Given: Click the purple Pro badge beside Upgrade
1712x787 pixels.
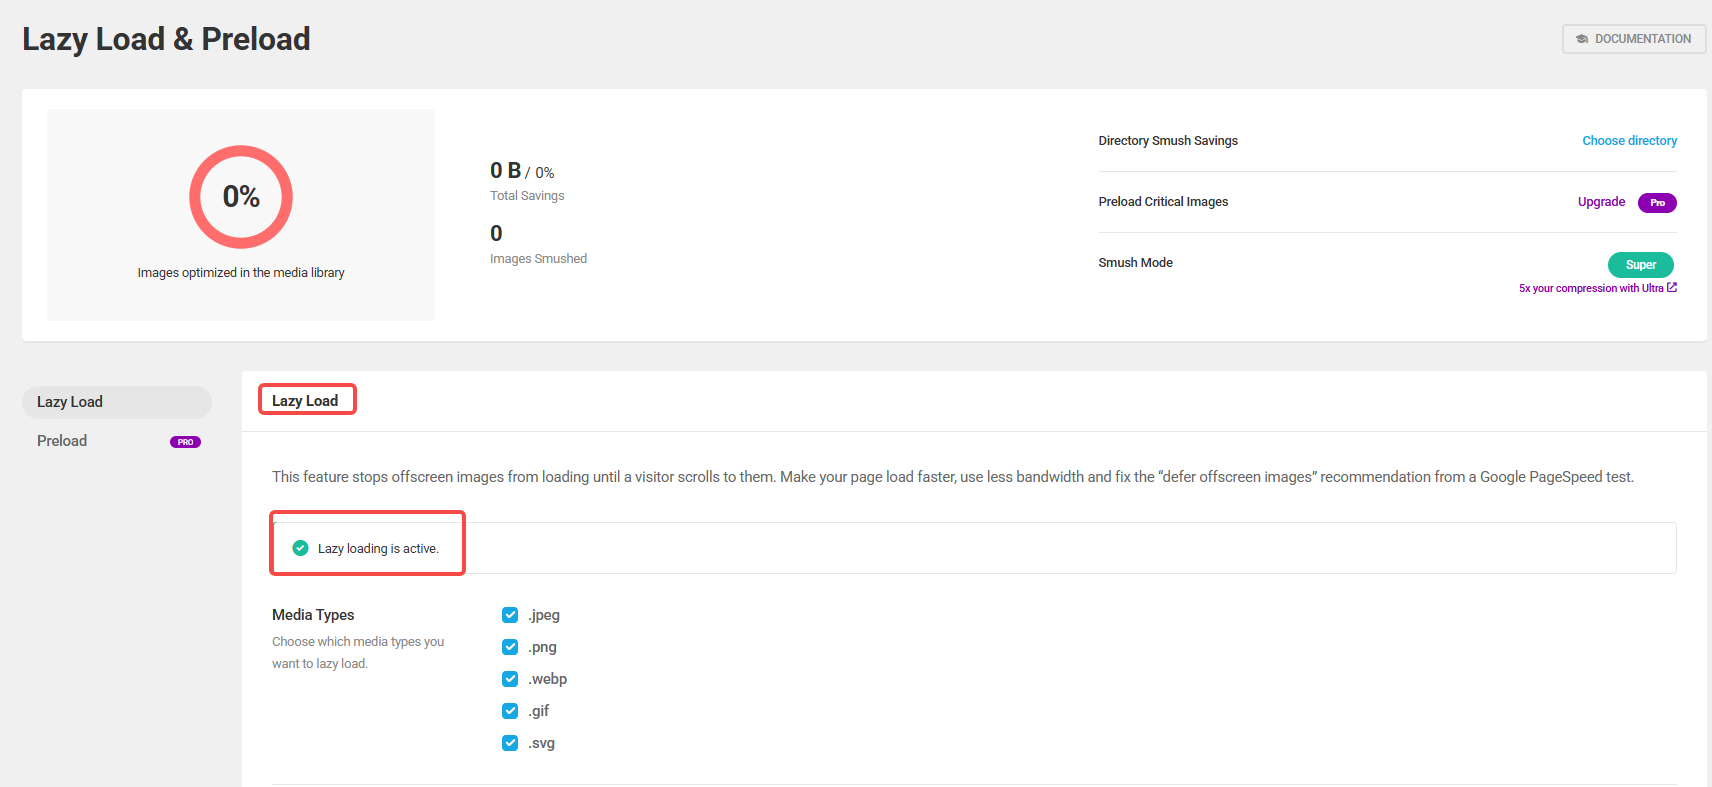Looking at the screenshot, I should pyautogui.click(x=1657, y=203).
